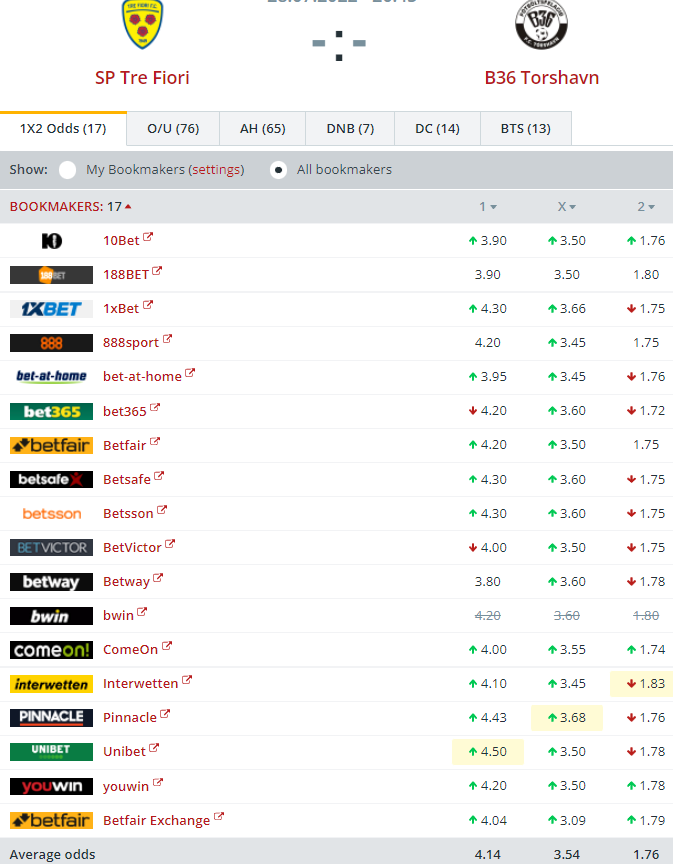Select the My Bookmakers radio option

click(x=67, y=170)
